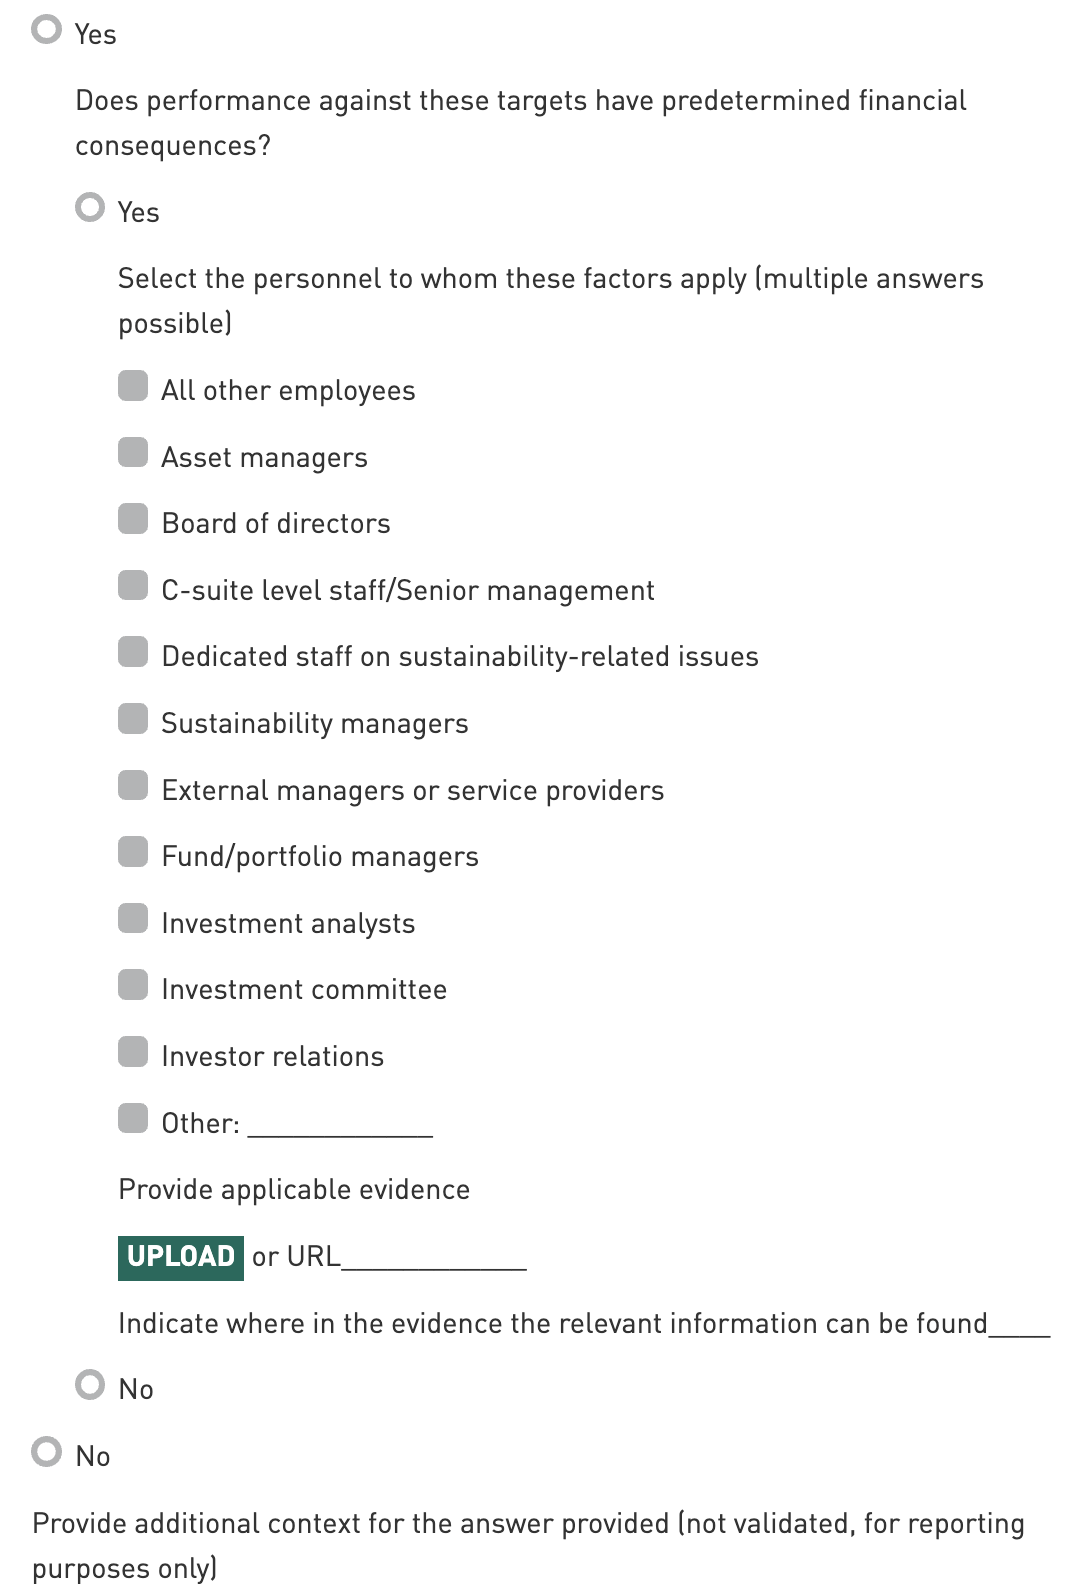Tick the Investment analysts checkbox

(133, 919)
